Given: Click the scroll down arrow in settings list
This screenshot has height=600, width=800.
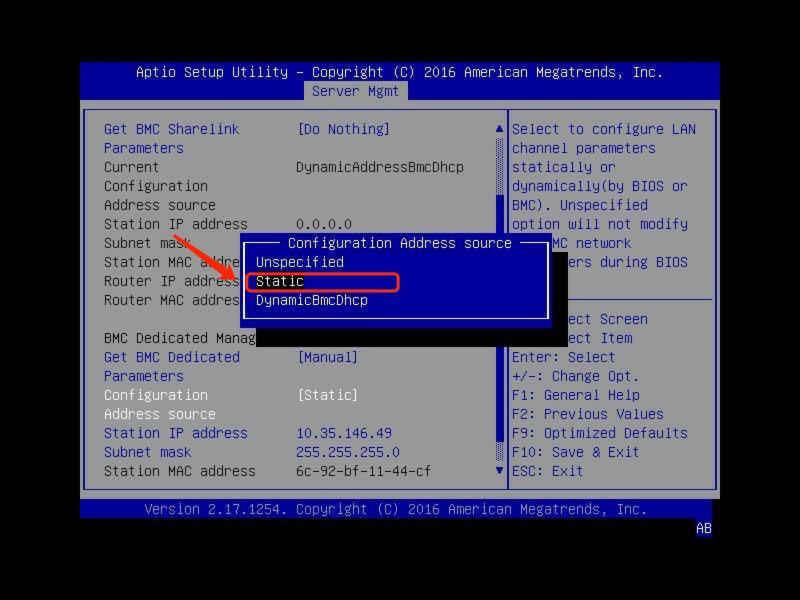Looking at the screenshot, I should click(x=500, y=470).
